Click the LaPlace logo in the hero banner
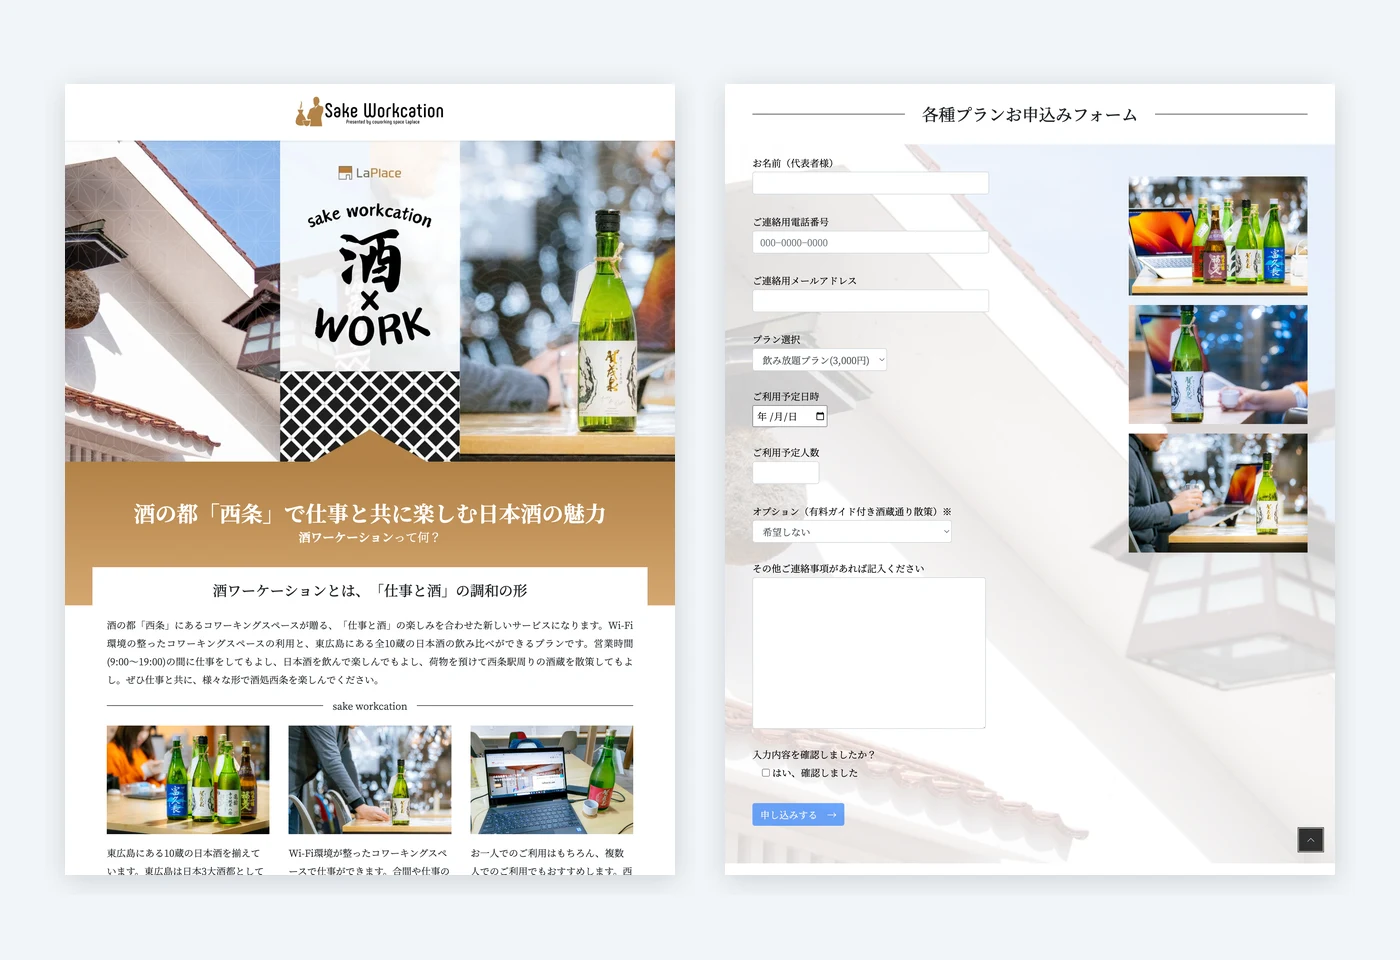This screenshot has height=960, width=1400. (x=370, y=173)
